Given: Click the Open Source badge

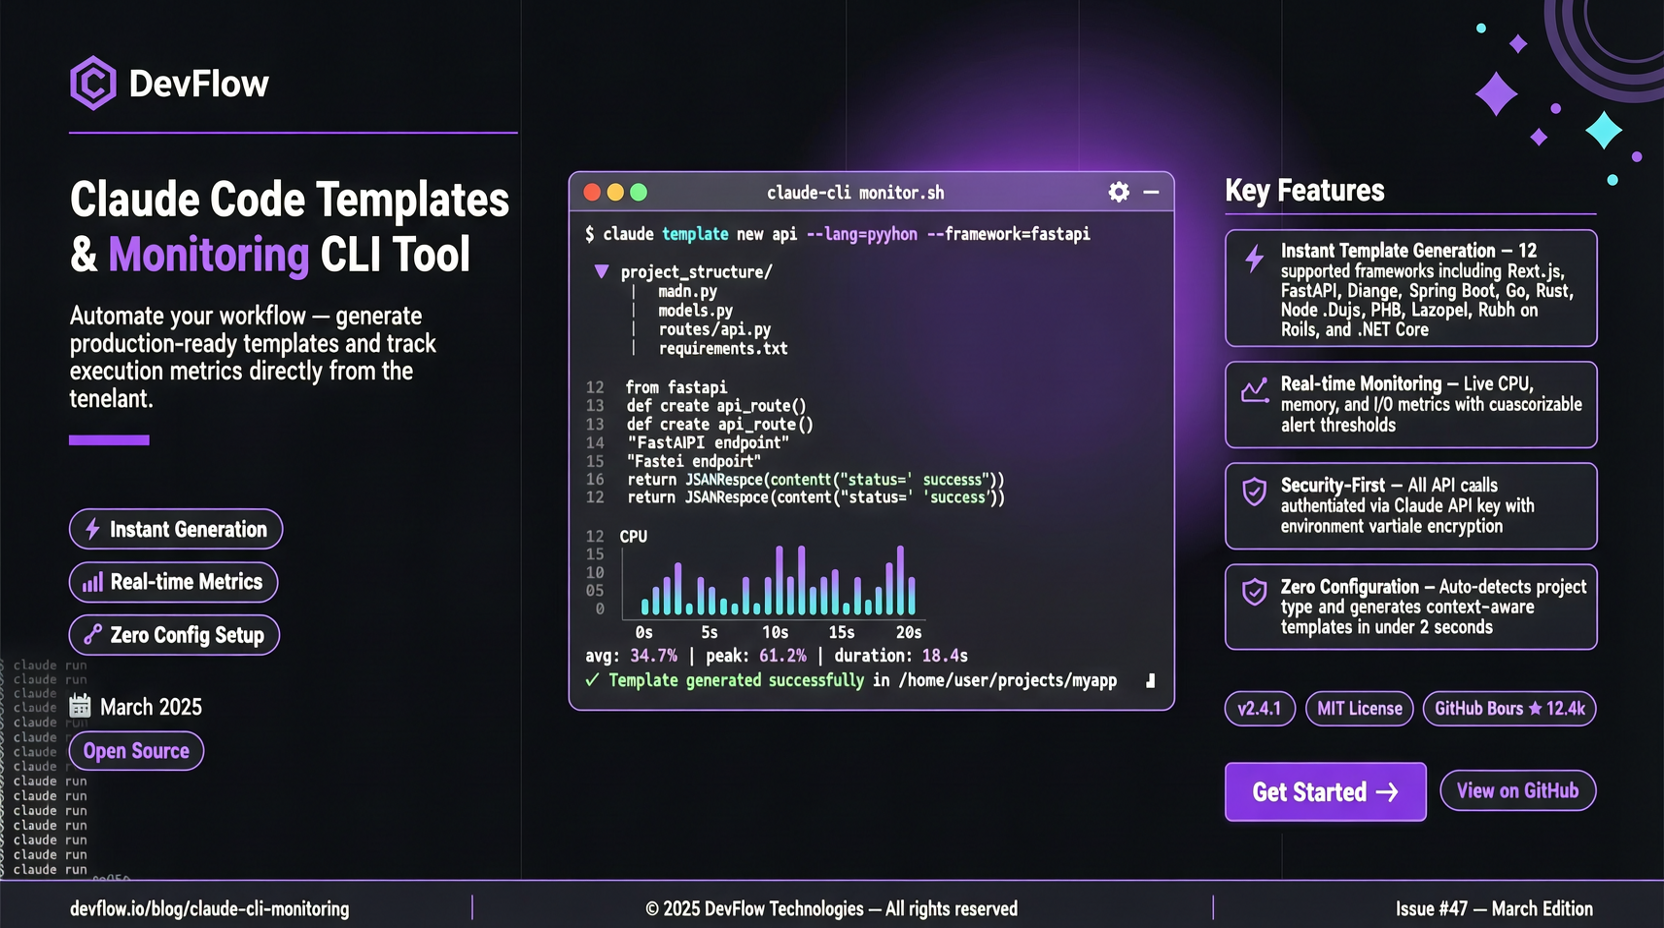Looking at the screenshot, I should pyautogui.click(x=135, y=750).
